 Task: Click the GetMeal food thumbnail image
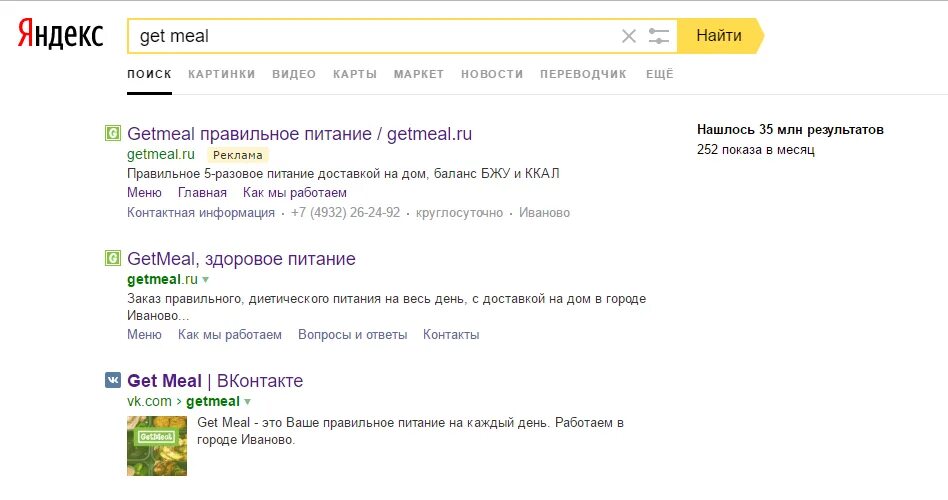tap(157, 446)
